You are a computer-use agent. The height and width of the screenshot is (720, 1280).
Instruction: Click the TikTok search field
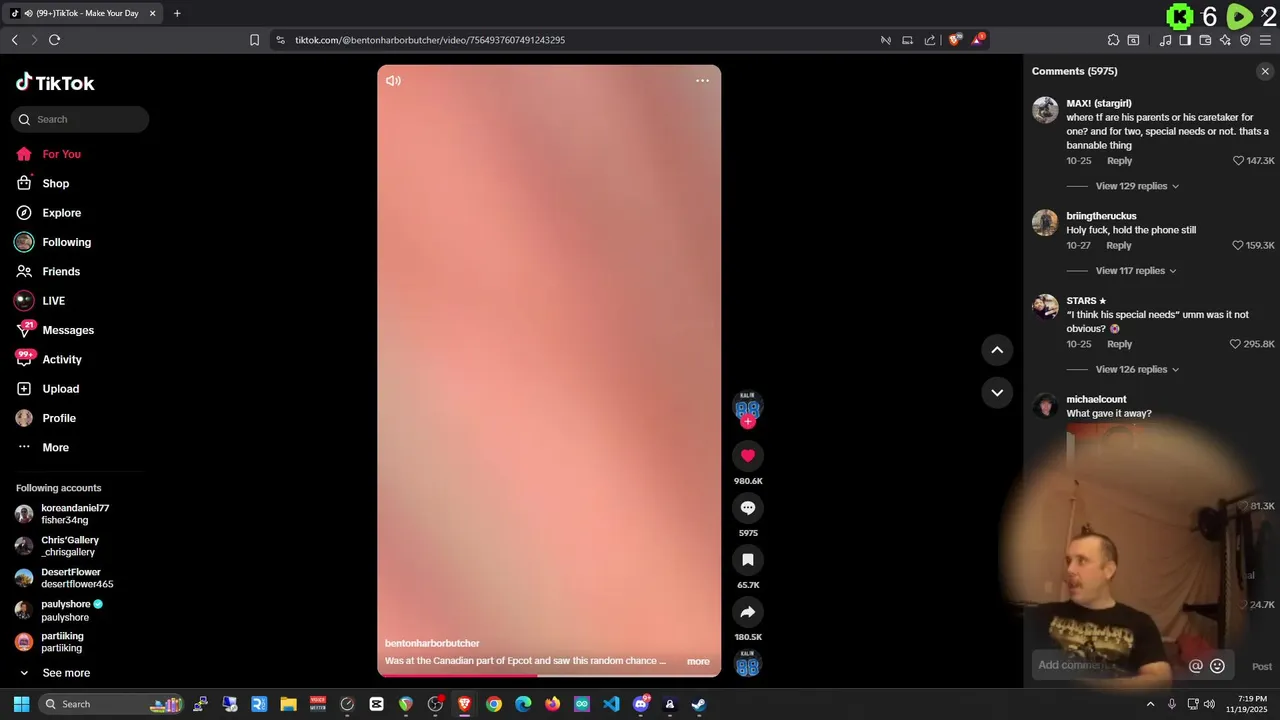[x=80, y=119]
